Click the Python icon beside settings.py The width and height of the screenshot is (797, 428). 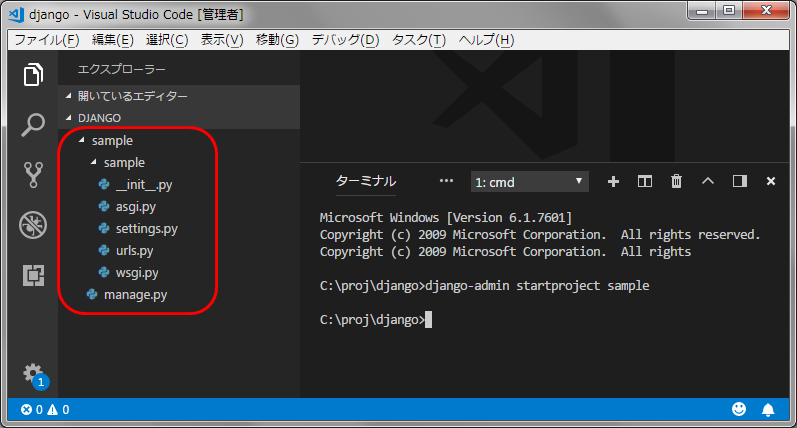tap(104, 229)
